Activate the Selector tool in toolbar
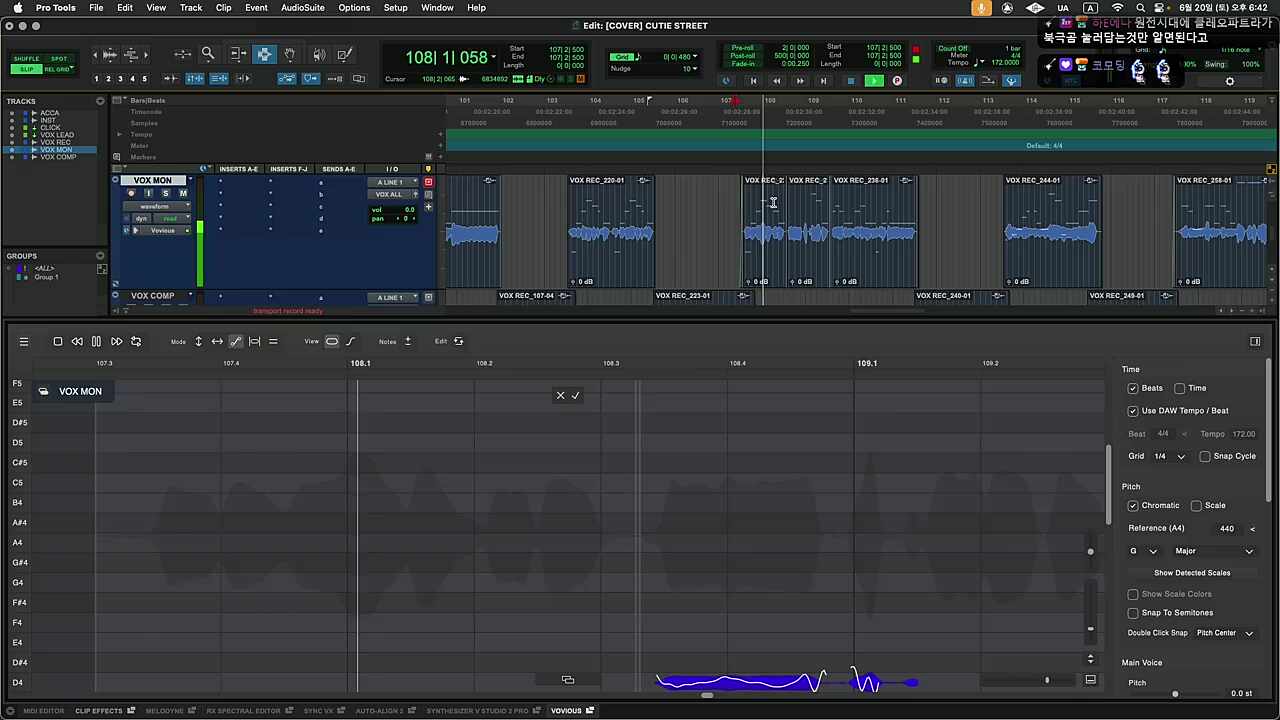The height and width of the screenshot is (720, 1280). (264, 54)
